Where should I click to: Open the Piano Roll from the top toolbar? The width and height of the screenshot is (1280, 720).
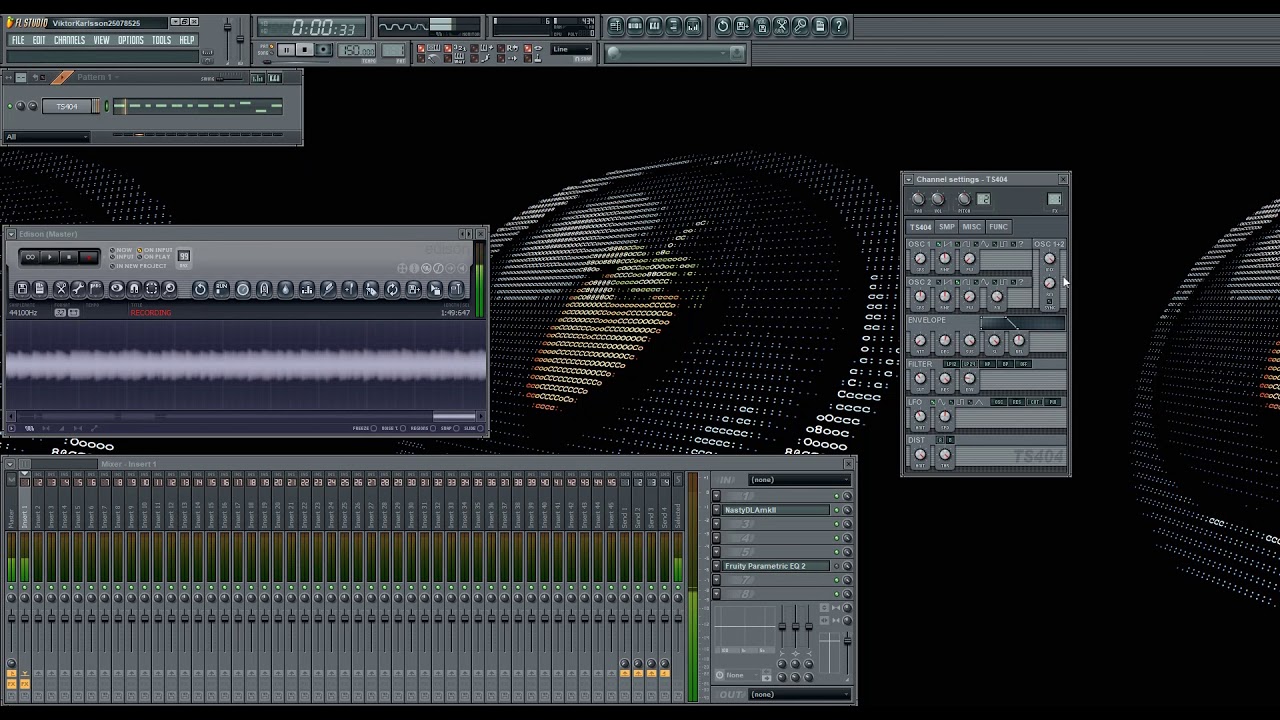654,26
